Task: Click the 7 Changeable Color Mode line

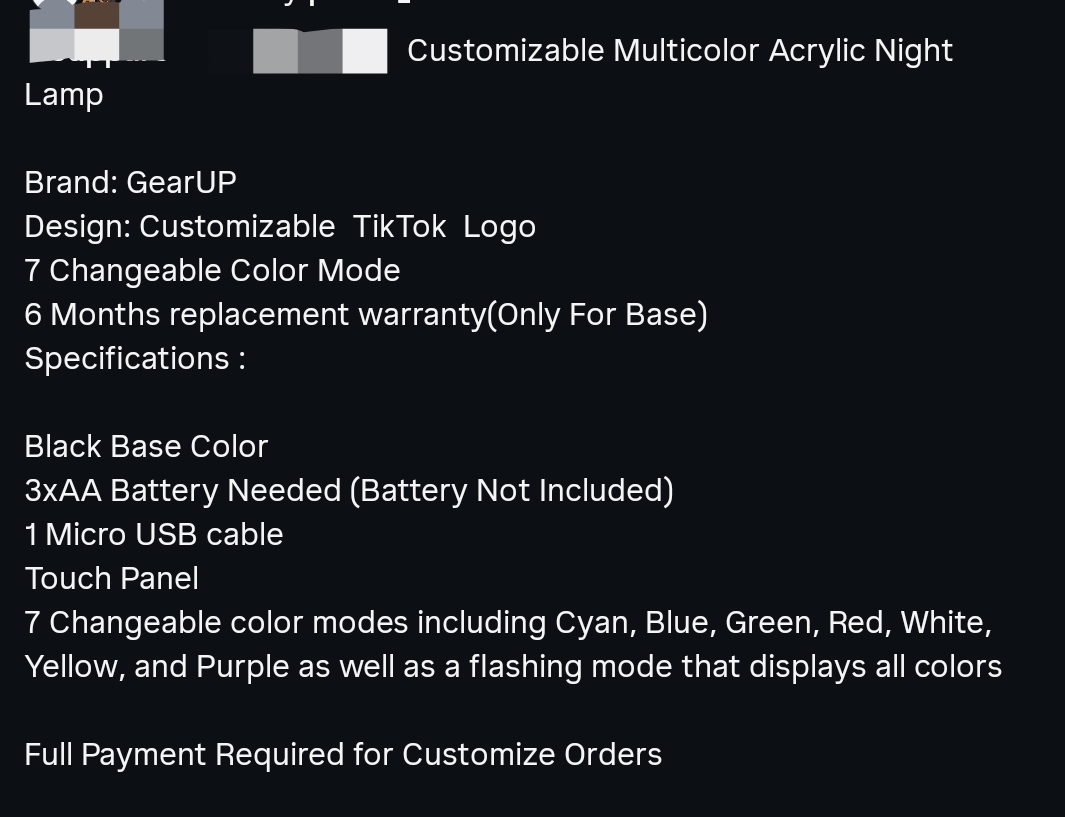Action: 212,271
